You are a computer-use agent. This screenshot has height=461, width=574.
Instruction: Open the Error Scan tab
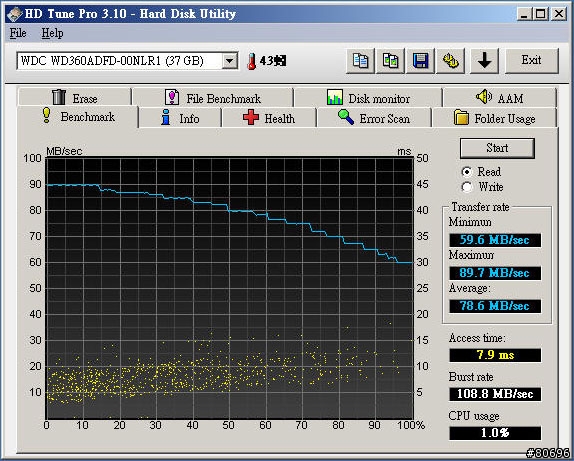pyautogui.click(x=374, y=118)
